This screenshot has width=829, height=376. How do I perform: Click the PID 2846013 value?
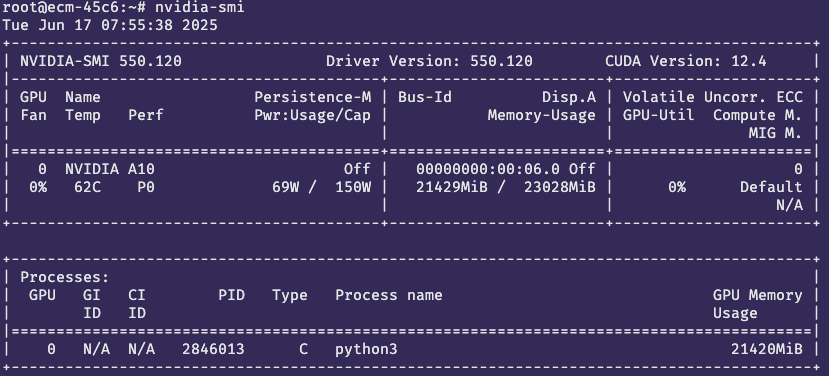tap(213, 349)
